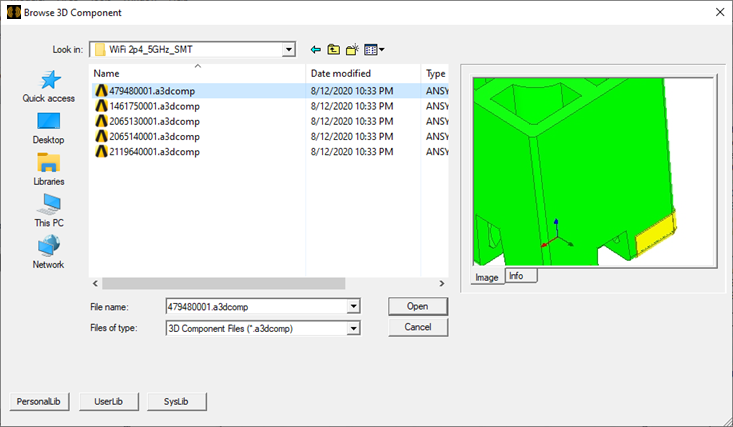
Task: Open the View menu icon
Action: coord(374,49)
